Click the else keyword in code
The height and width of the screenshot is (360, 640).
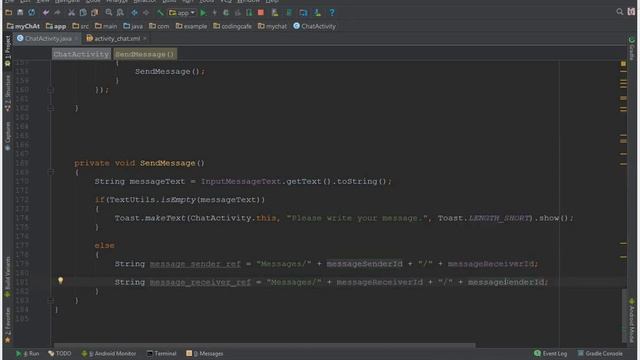click(x=104, y=245)
